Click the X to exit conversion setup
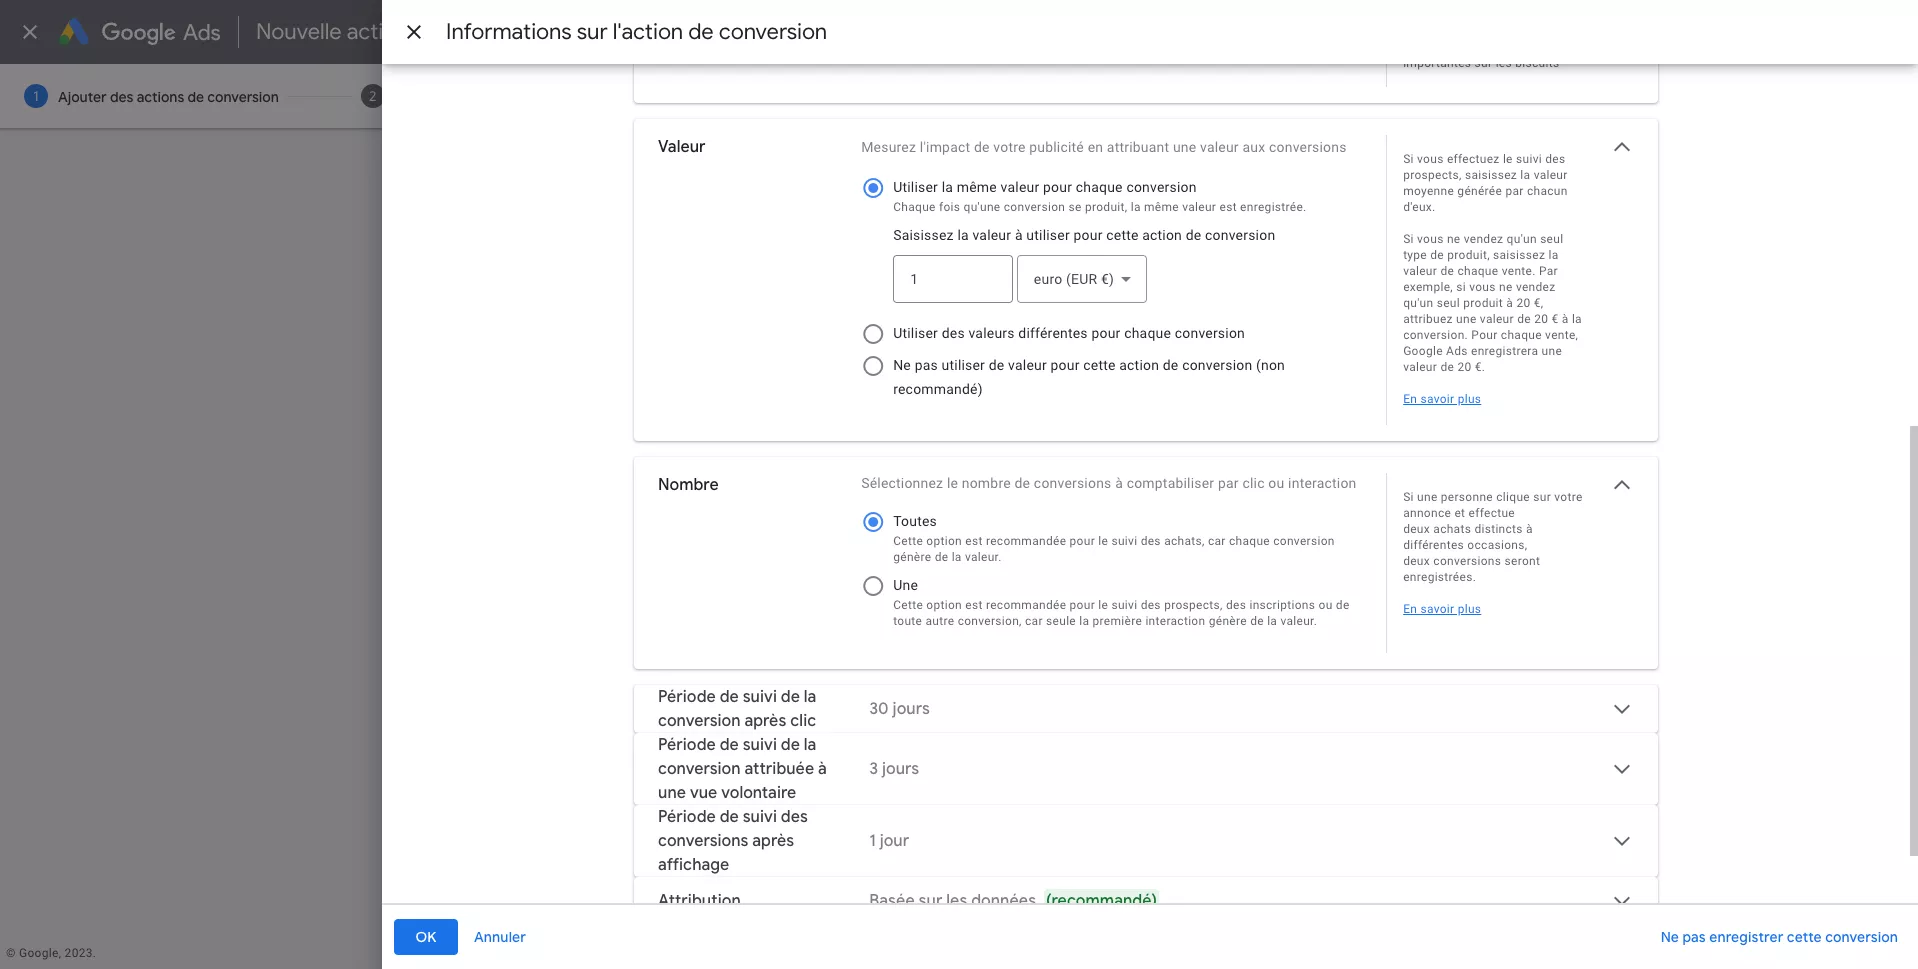 coord(29,31)
